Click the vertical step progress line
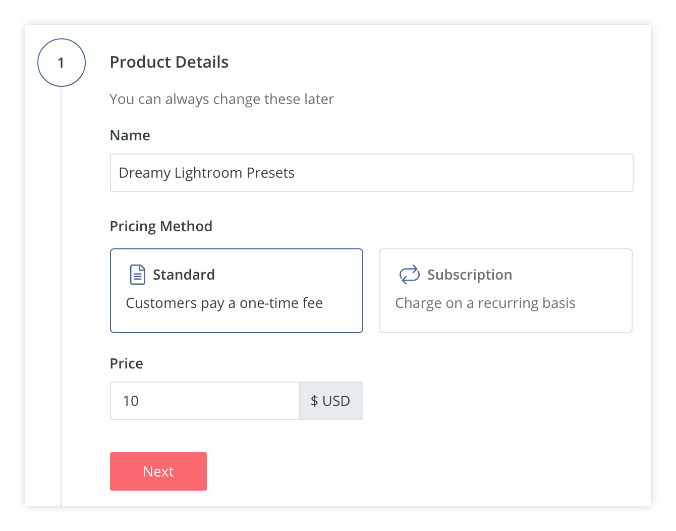 pyautogui.click(x=61, y=300)
